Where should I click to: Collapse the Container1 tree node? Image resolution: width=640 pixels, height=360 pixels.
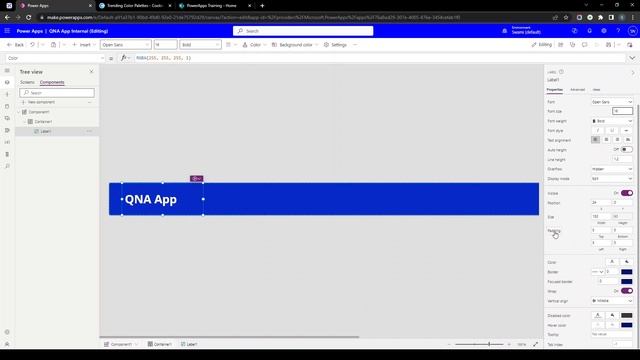(x=24, y=122)
